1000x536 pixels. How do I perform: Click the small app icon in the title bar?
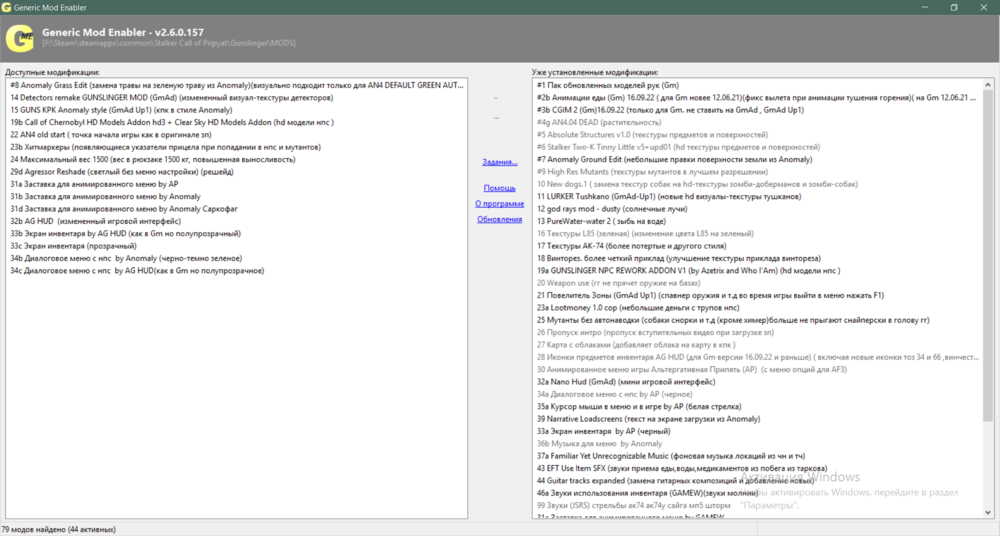point(8,7)
